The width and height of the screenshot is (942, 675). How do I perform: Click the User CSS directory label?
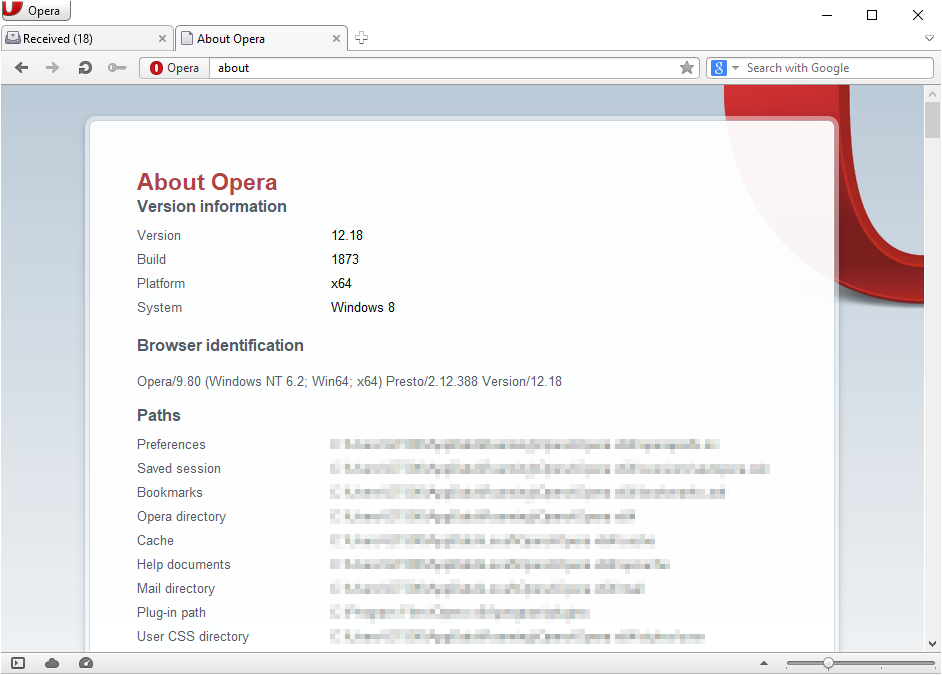pos(192,637)
